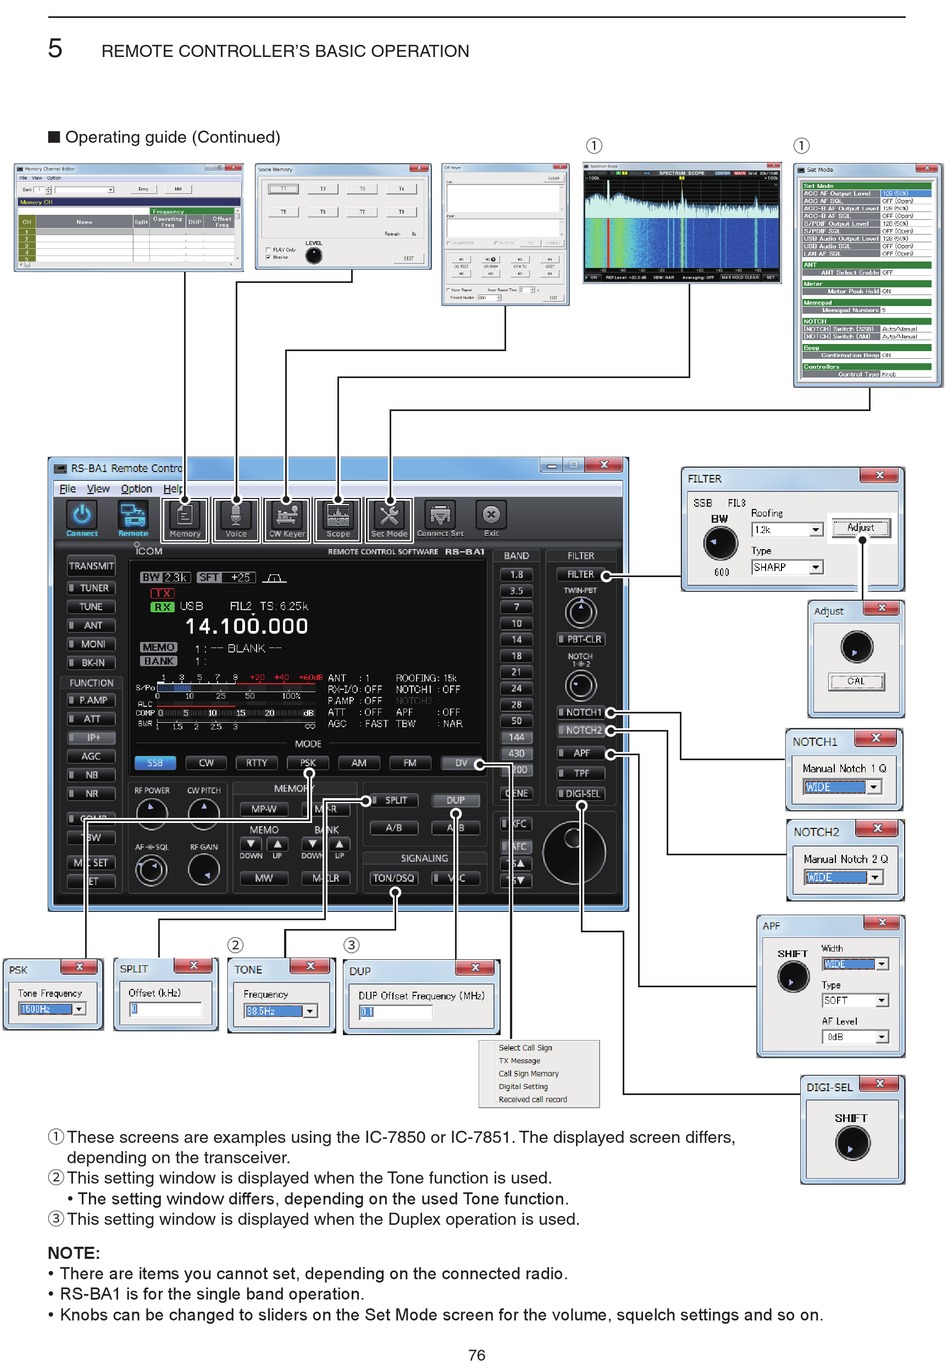Toggle the MONI button

click(91, 644)
